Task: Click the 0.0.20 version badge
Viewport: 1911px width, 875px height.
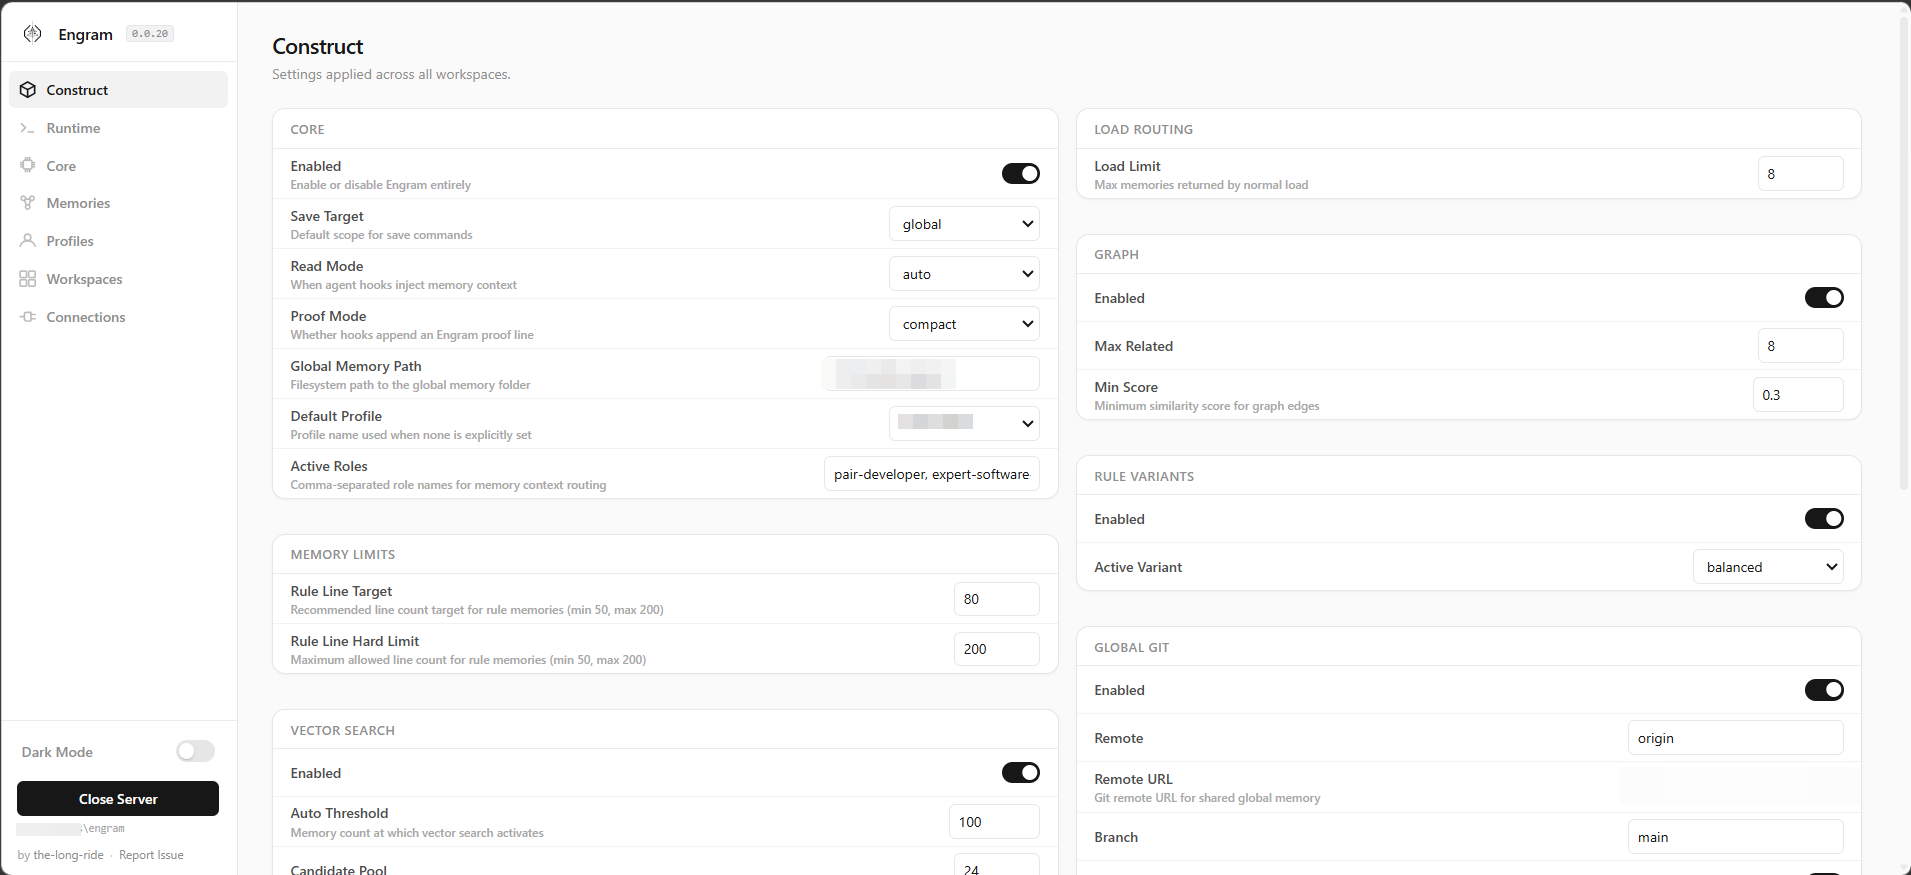Action: (150, 34)
